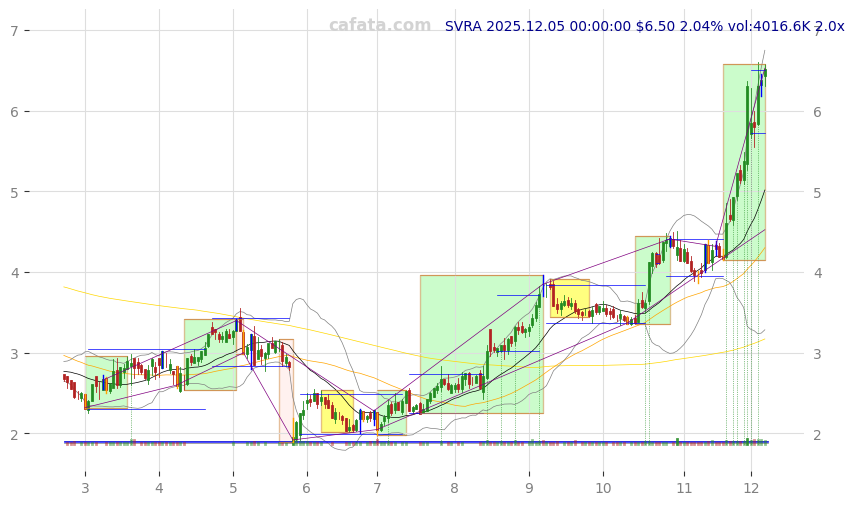This screenshot has width=855, height=505.
Task: Click the green box between months 4 and 5
Action: (x=210, y=355)
